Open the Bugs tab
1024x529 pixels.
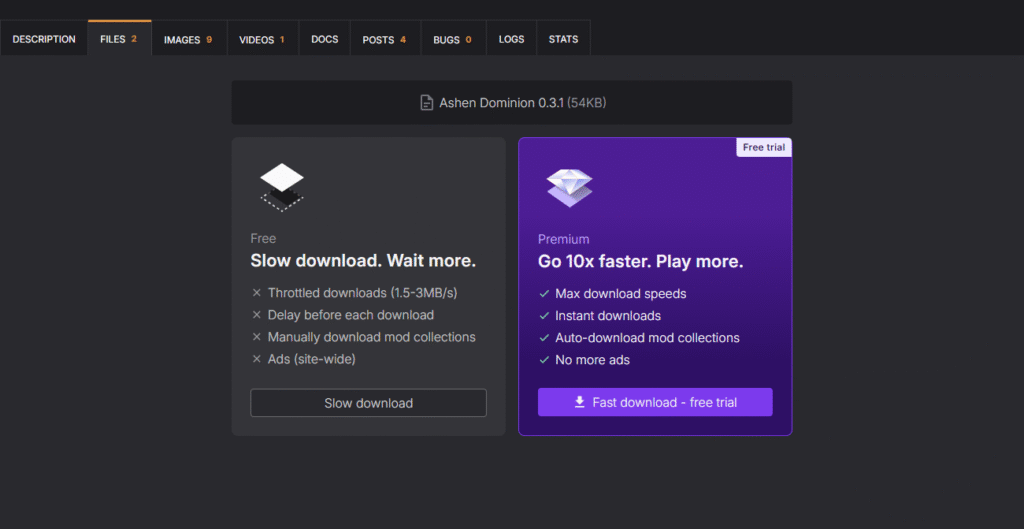452,40
